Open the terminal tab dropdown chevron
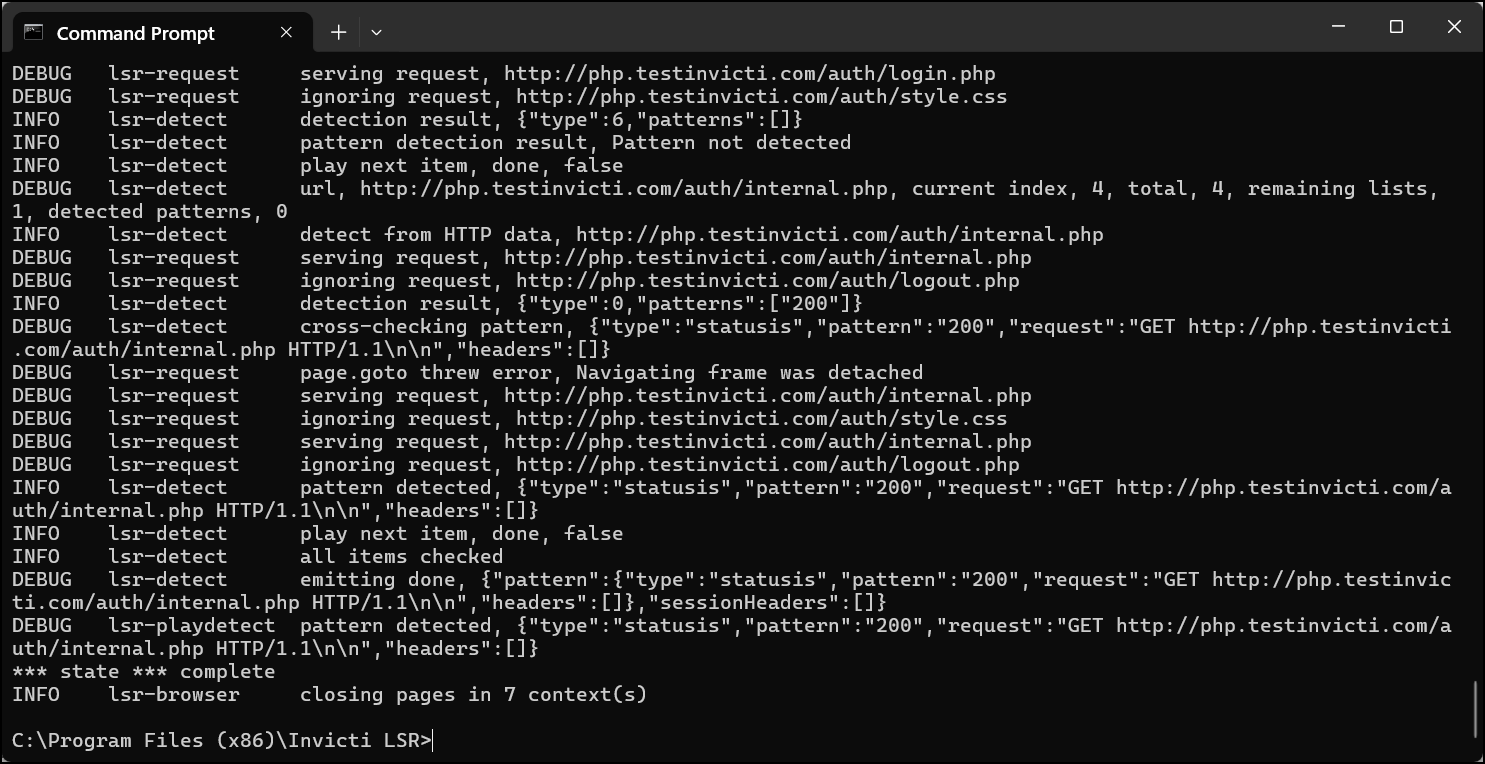This screenshot has width=1485, height=764. pos(376,32)
